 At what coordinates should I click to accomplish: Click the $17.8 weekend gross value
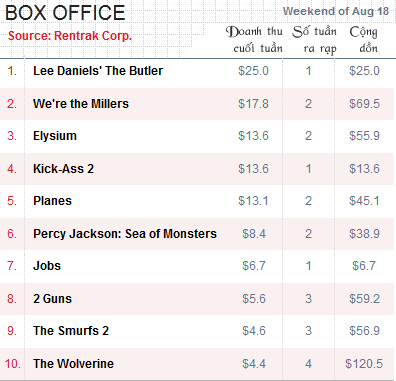253,104
